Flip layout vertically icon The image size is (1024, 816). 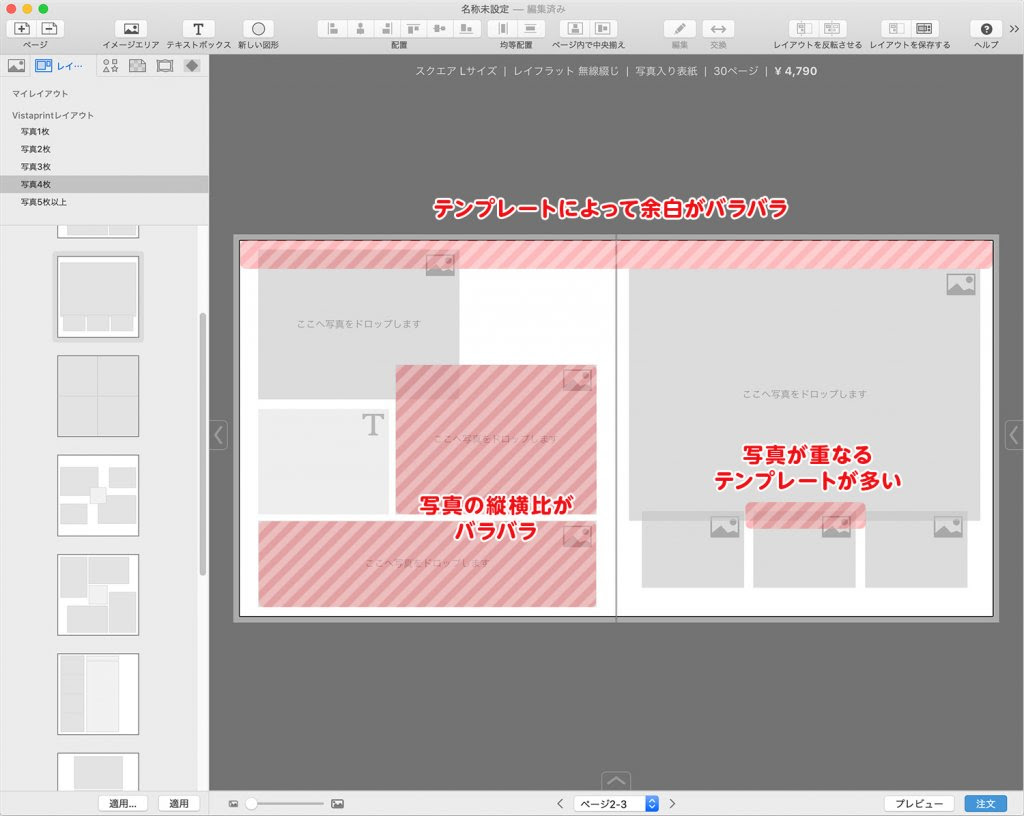pyautogui.click(x=832, y=29)
